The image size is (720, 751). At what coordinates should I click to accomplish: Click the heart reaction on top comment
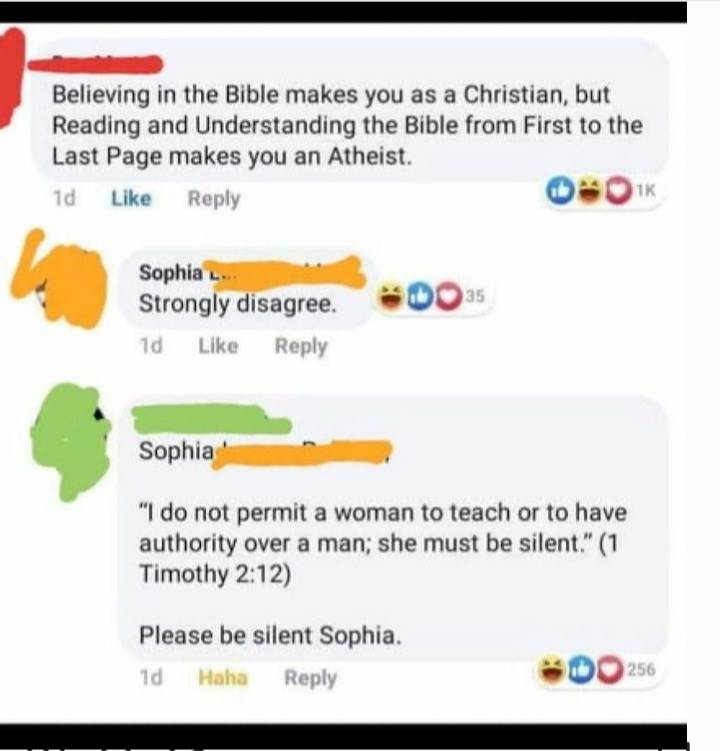click(x=619, y=192)
